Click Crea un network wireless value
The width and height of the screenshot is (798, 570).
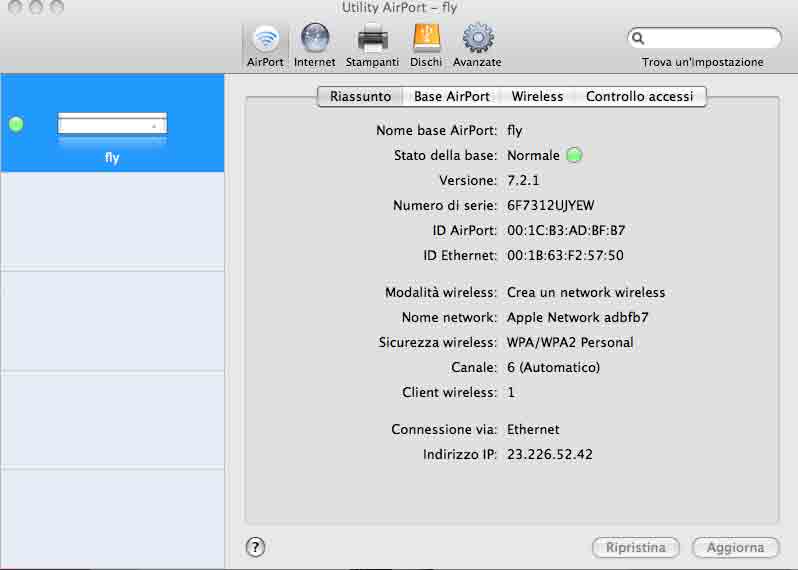tap(586, 293)
